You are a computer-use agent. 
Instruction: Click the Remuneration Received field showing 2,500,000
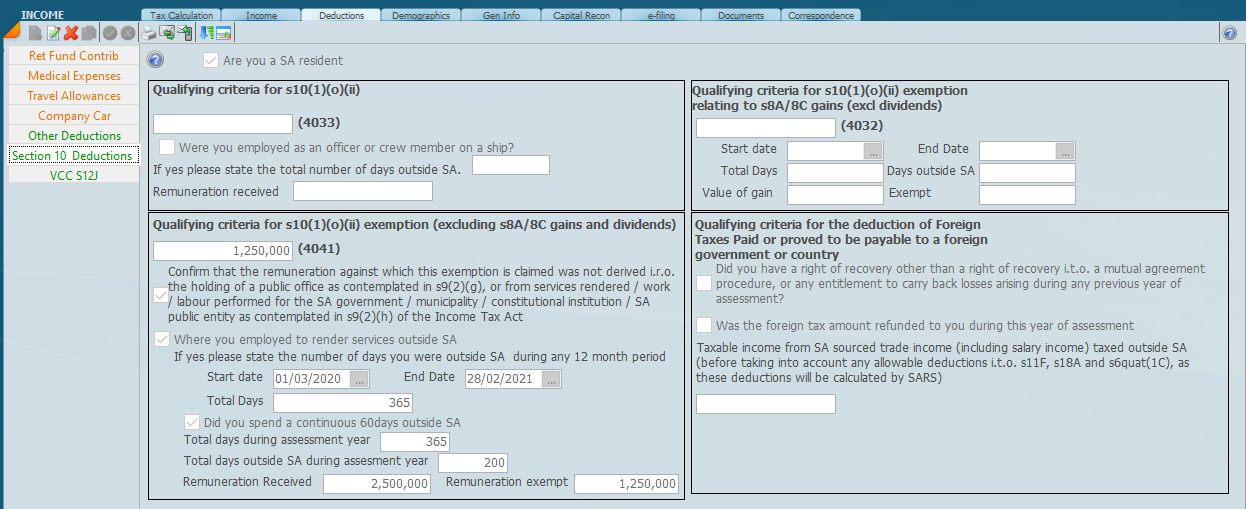pyautogui.click(x=376, y=484)
